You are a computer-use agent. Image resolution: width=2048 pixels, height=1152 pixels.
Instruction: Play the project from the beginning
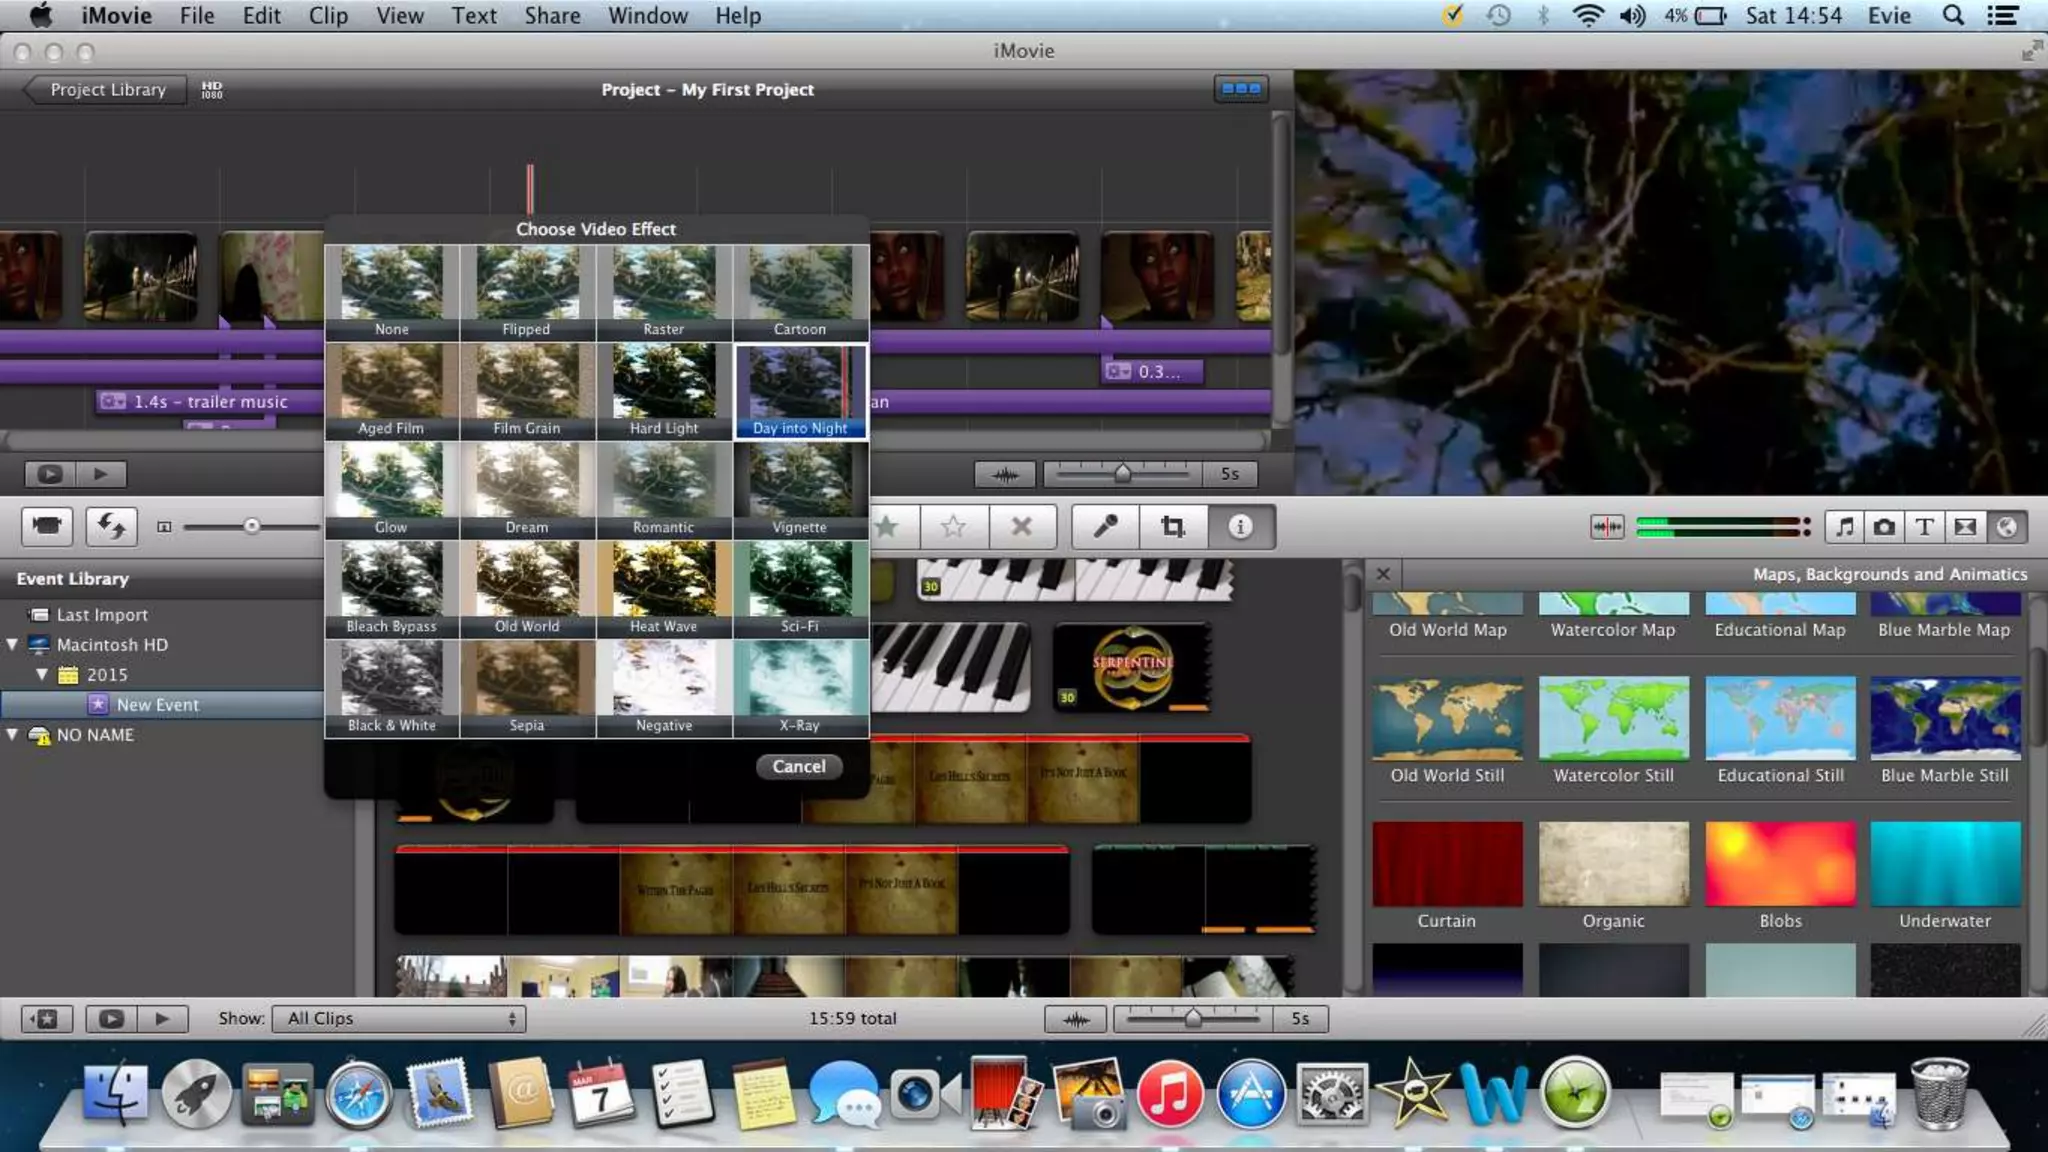[x=101, y=474]
